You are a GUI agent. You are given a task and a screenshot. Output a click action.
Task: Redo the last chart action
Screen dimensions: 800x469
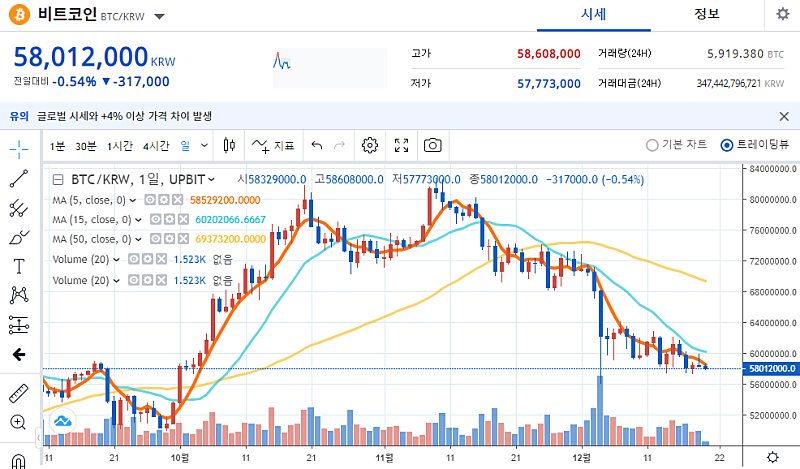[339, 145]
